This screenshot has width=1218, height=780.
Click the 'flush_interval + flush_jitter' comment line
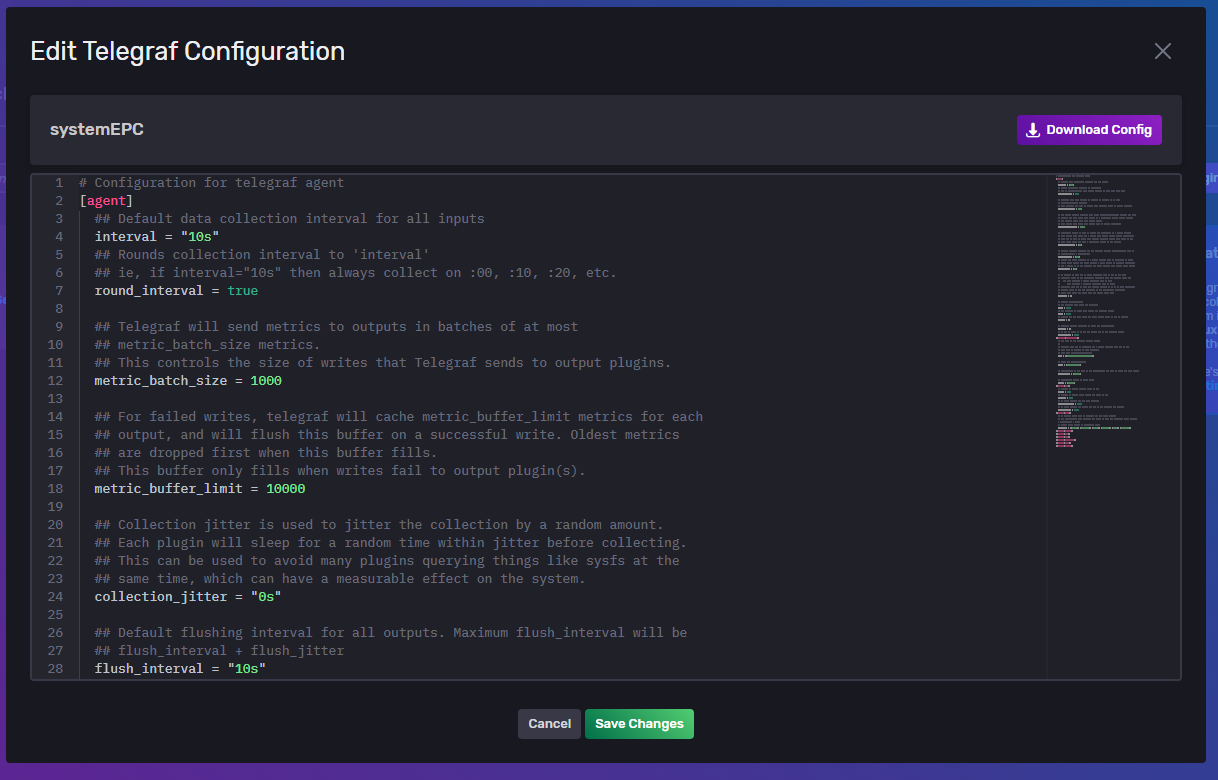[x=219, y=651]
